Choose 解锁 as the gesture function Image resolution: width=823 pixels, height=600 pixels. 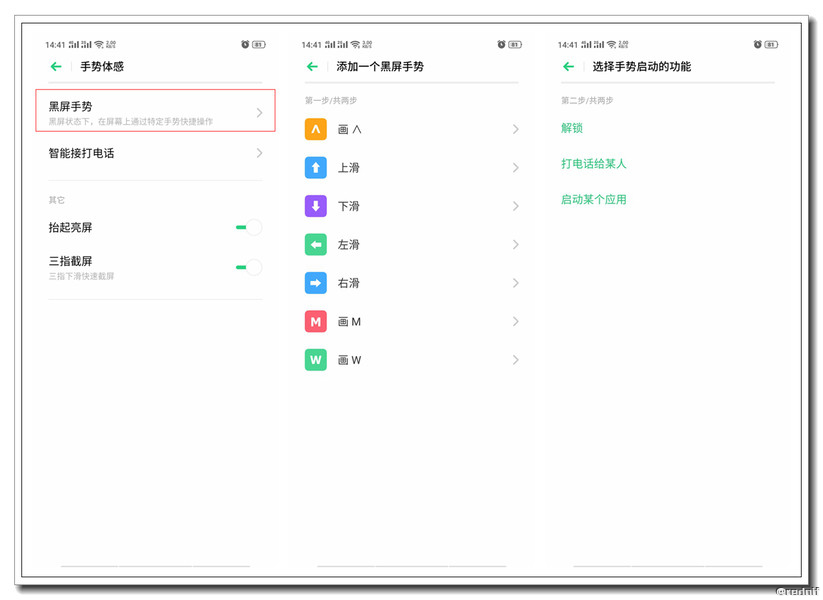pyautogui.click(x=571, y=129)
